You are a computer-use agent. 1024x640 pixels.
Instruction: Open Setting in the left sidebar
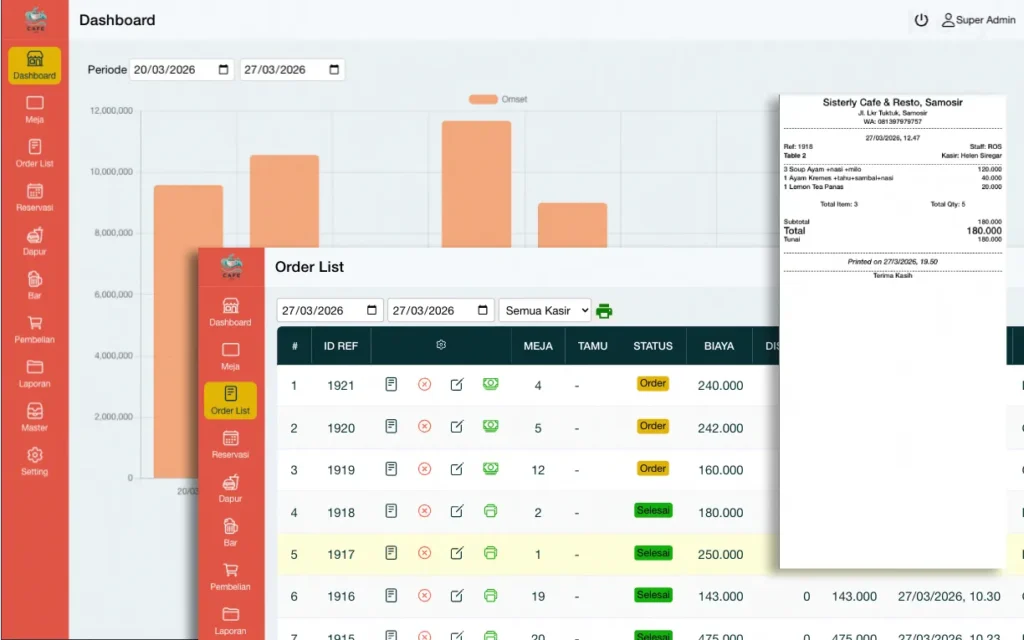(x=35, y=460)
